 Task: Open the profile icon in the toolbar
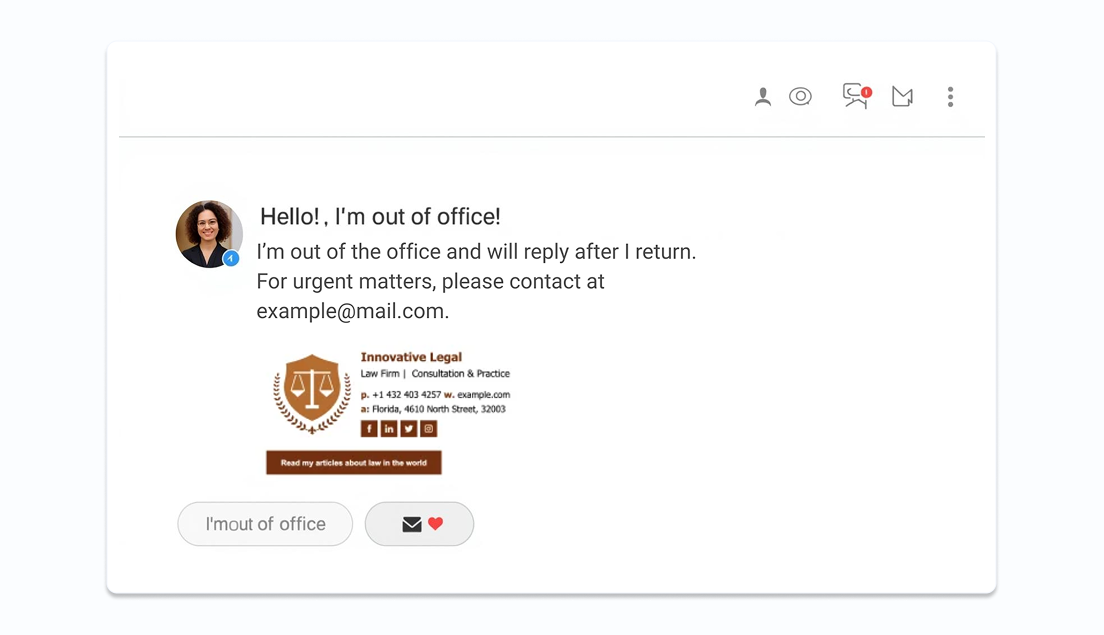763,96
